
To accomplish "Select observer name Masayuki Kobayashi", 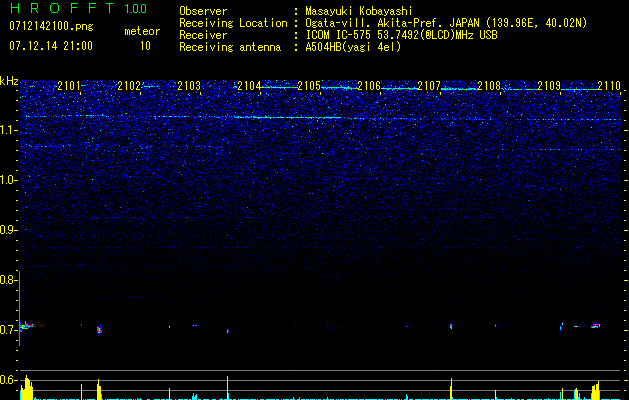I will [359, 11].
